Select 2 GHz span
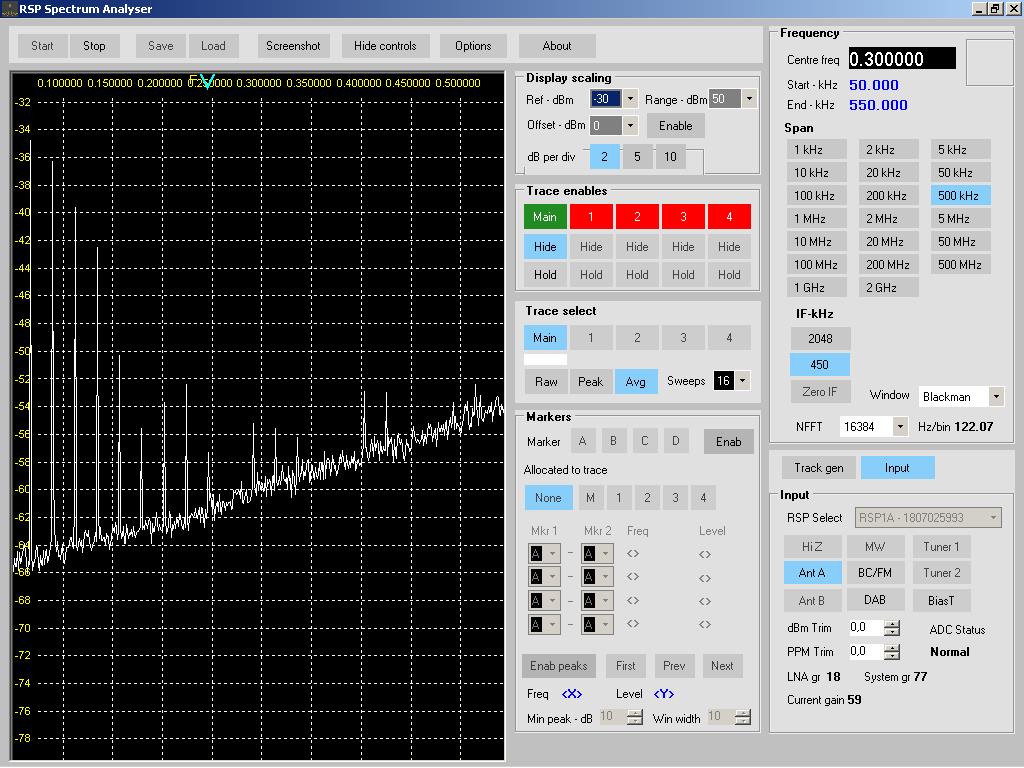The height and width of the screenshot is (768, 1024). [889, 287]
